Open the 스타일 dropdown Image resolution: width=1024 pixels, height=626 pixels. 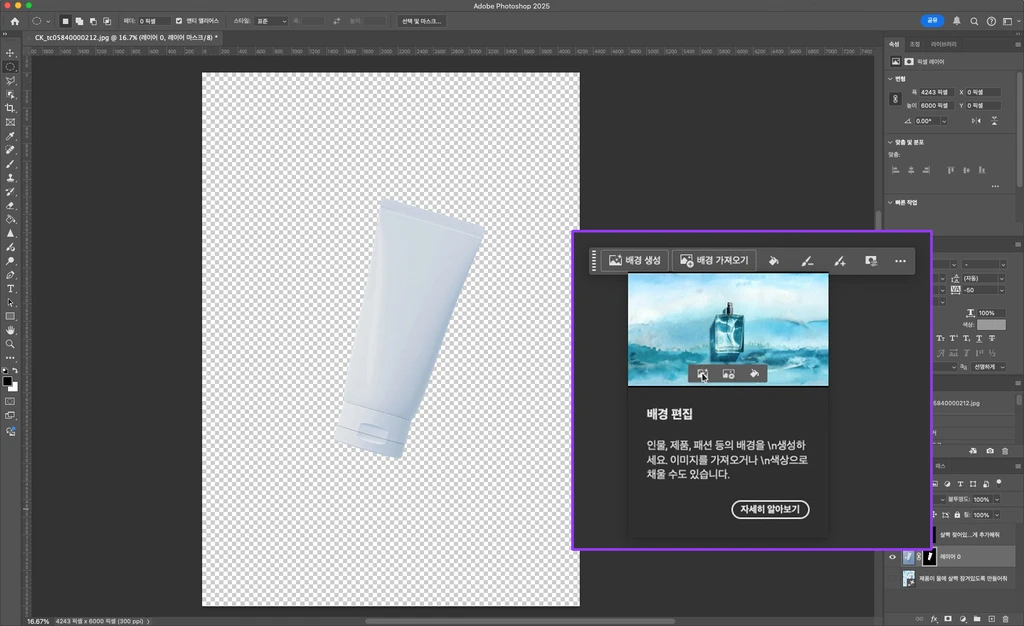pos(273,21)
